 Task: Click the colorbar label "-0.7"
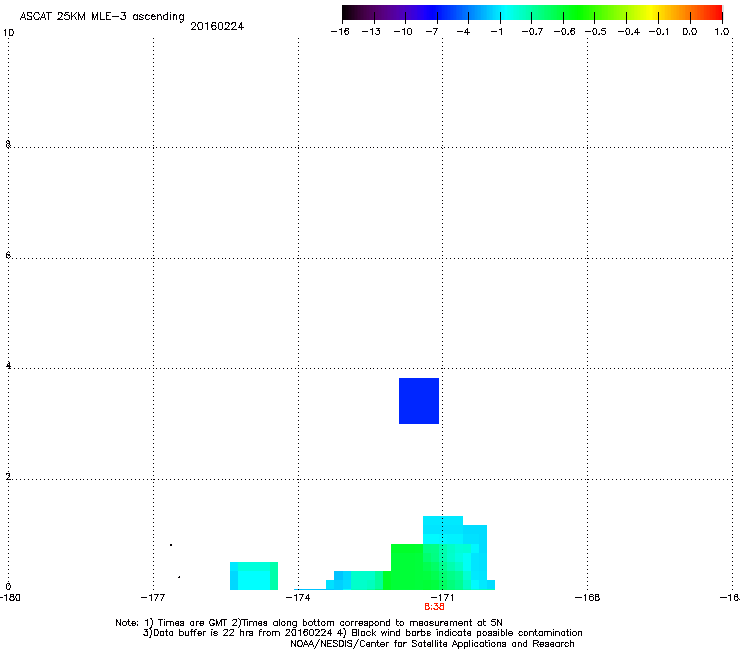click(x=532, y=32)
